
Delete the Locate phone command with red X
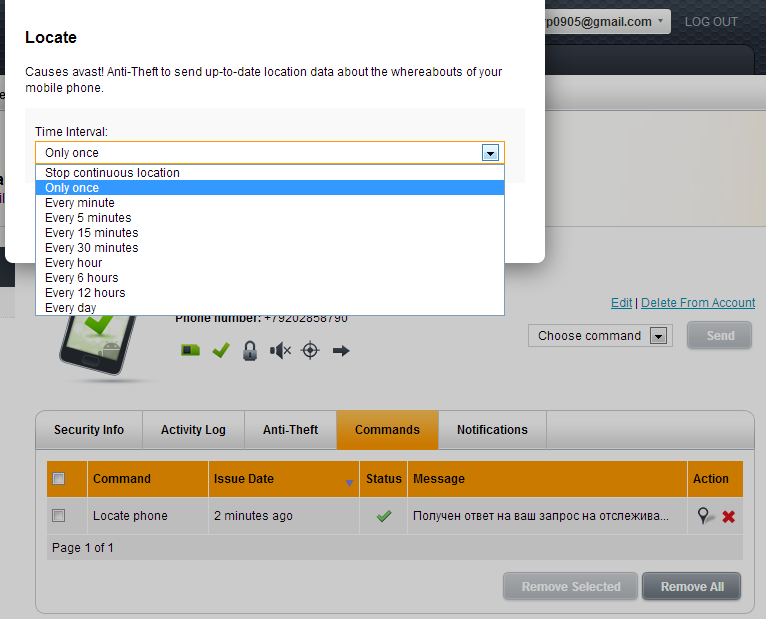pos(729,516)
